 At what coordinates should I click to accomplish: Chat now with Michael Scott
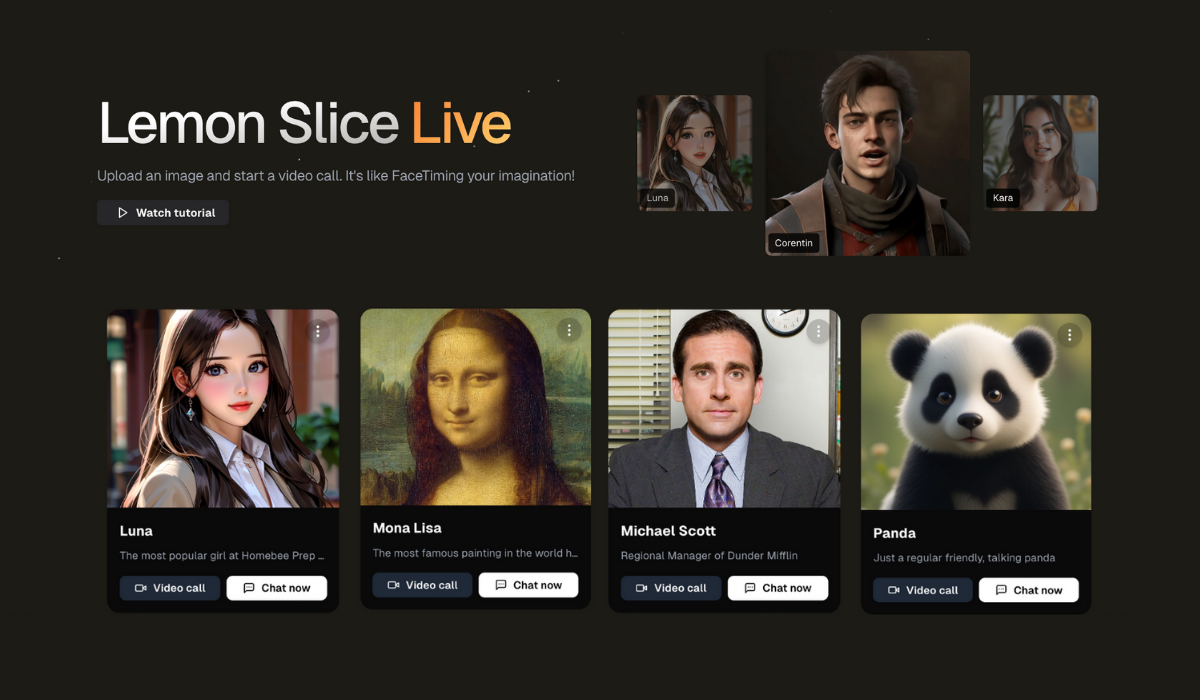(x=777, y=588)
